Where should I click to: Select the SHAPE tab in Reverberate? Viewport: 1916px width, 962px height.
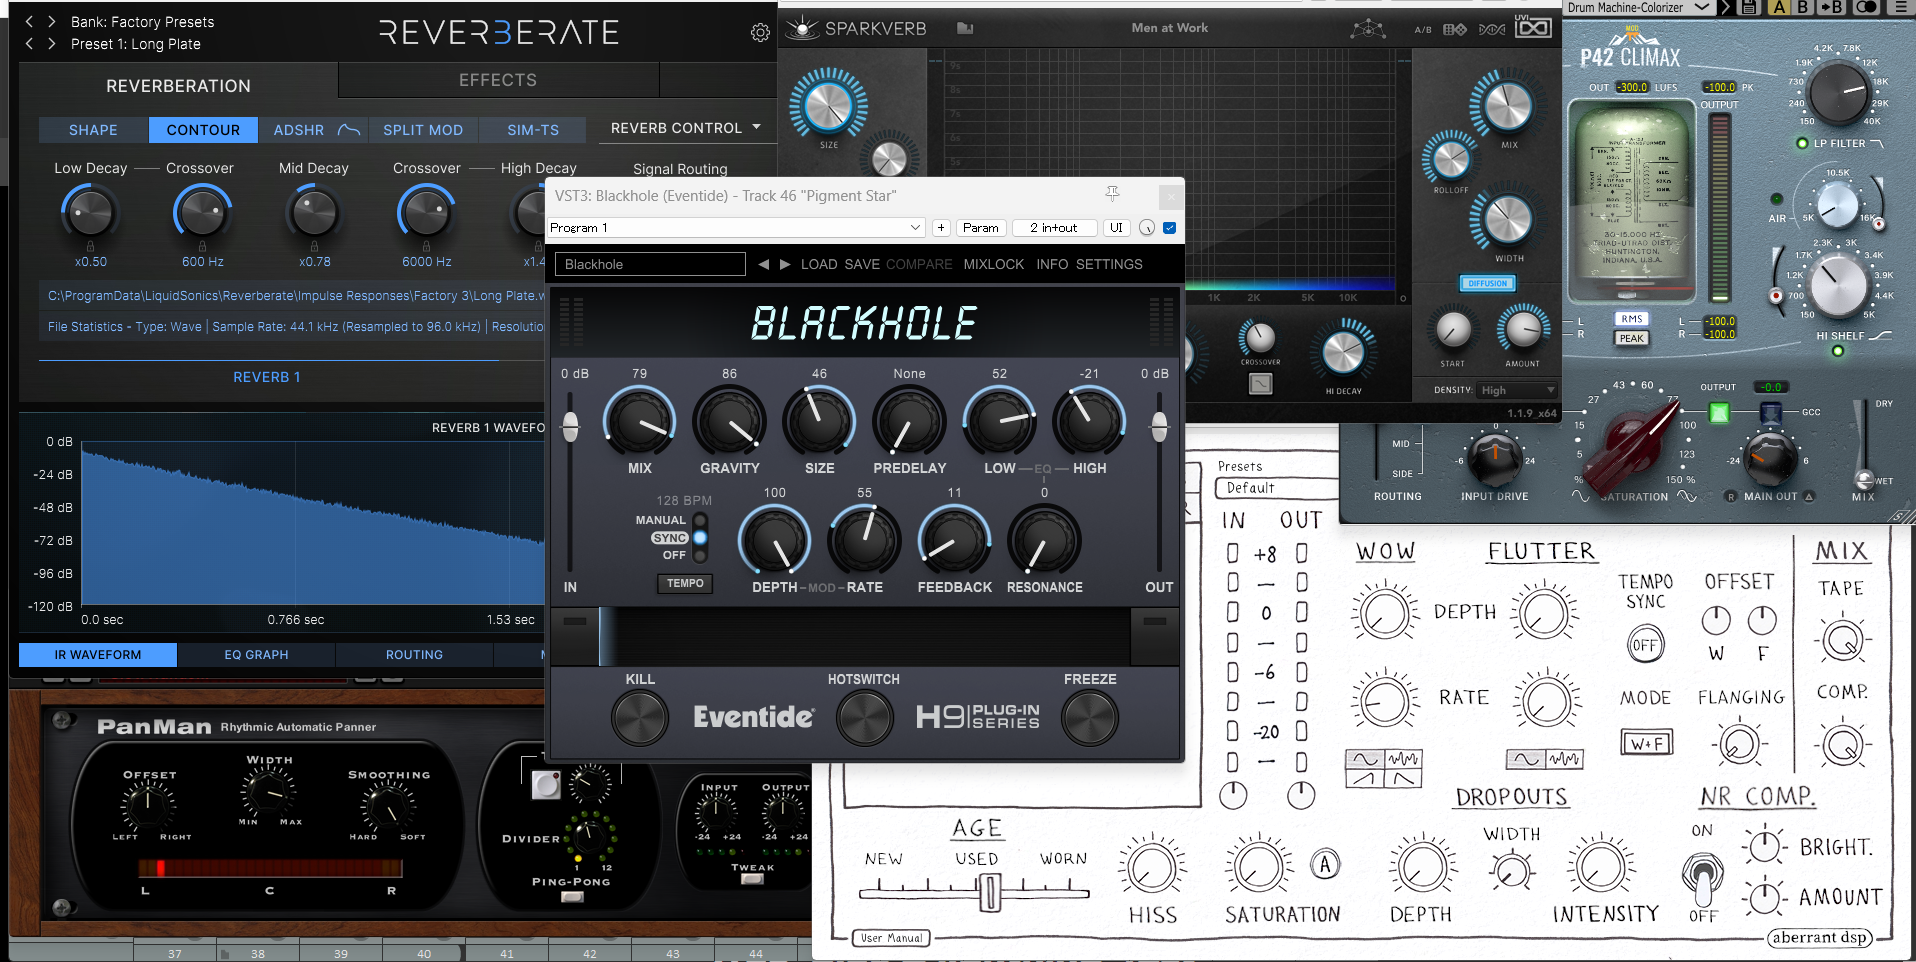93,130
